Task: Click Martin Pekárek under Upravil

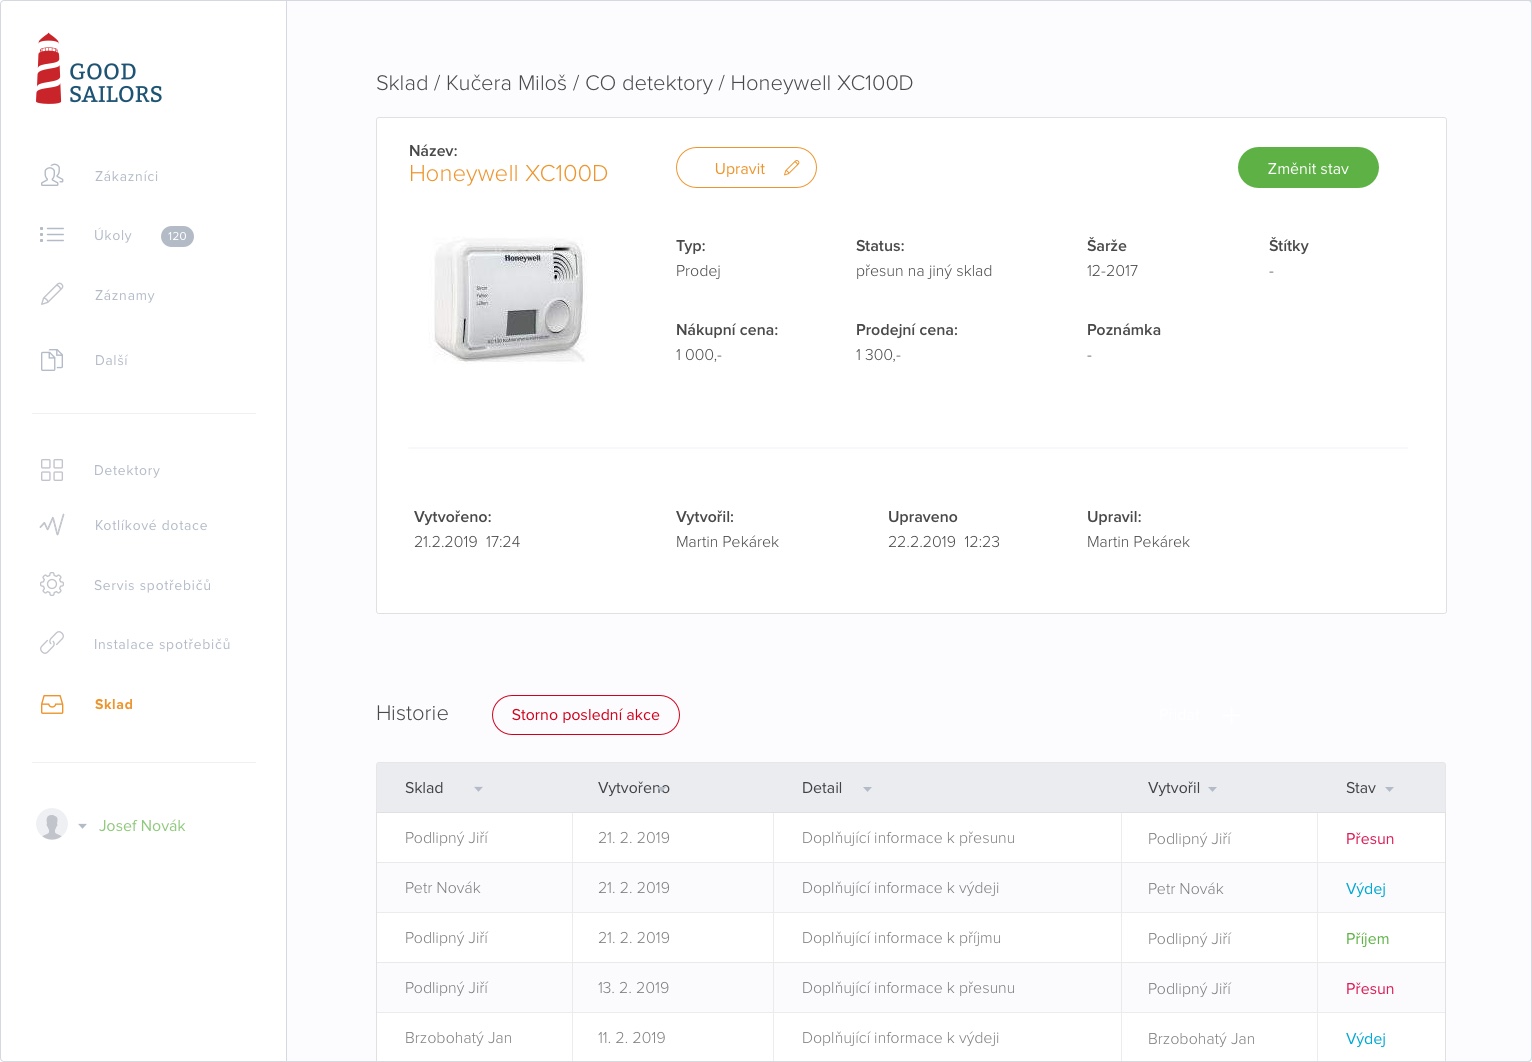Action: 1138,542
